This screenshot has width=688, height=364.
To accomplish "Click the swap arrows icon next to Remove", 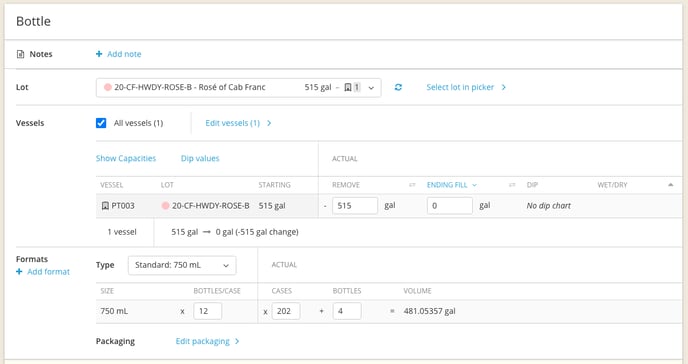I will 412,185.
